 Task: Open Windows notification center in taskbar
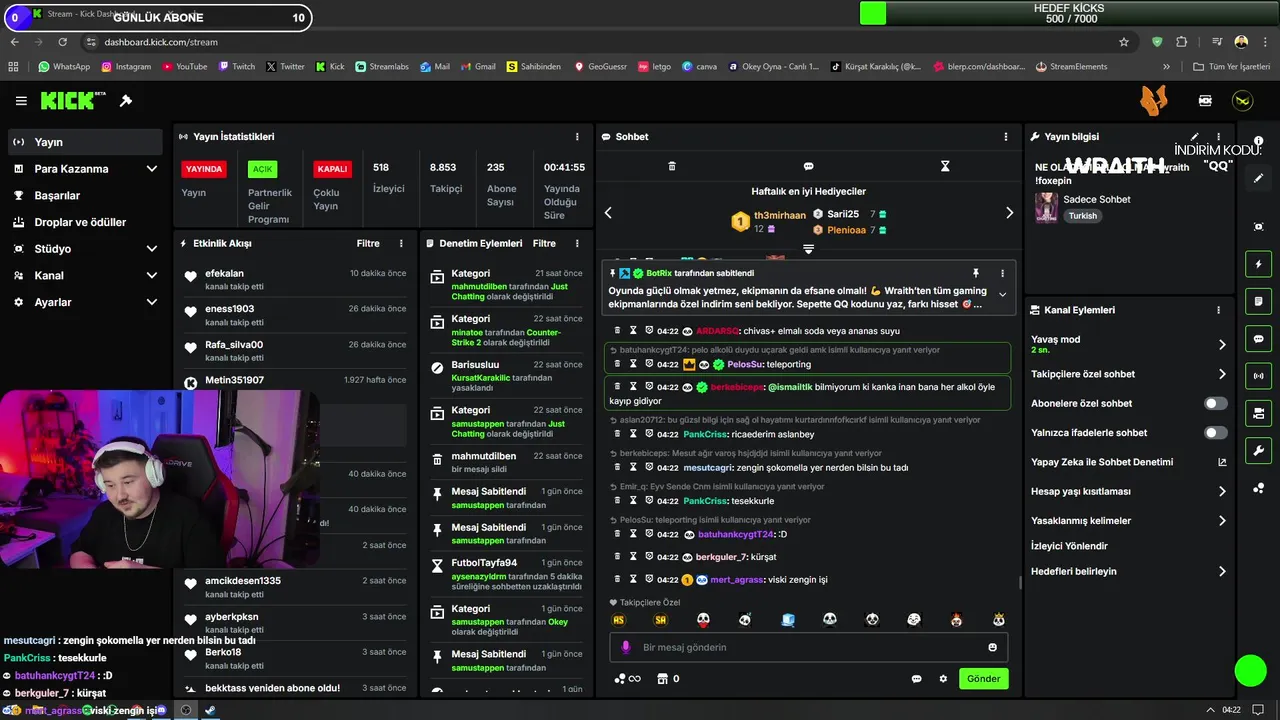point(1257,710)
